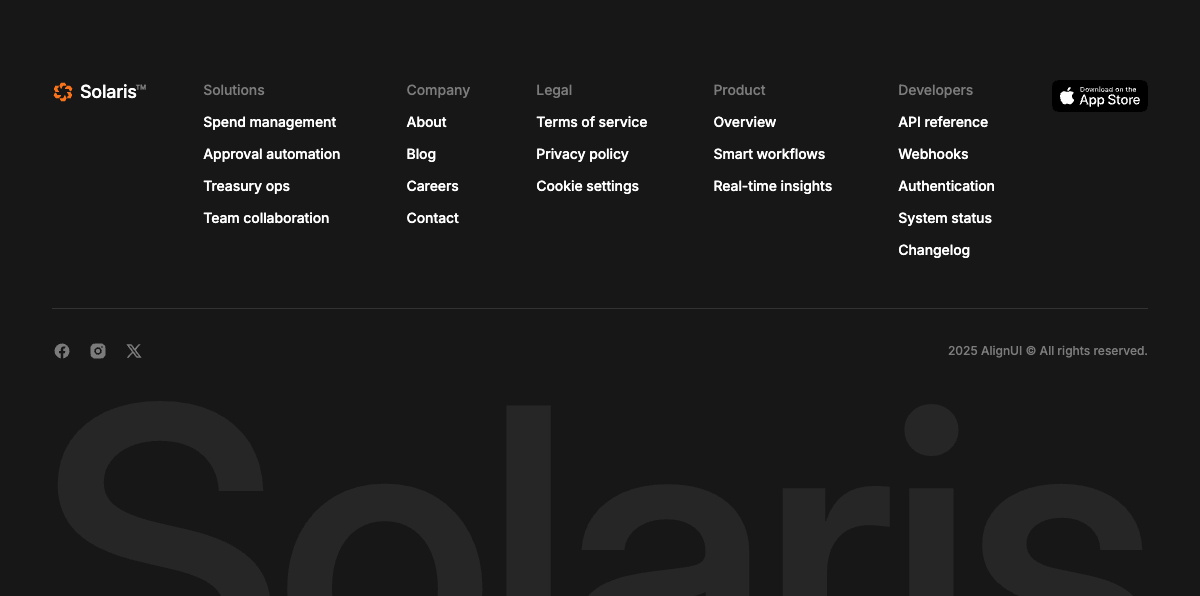The height and width of the screenshot is (596, 1200).
Task: Select the Webhooks link
Action: pos(933,154)
